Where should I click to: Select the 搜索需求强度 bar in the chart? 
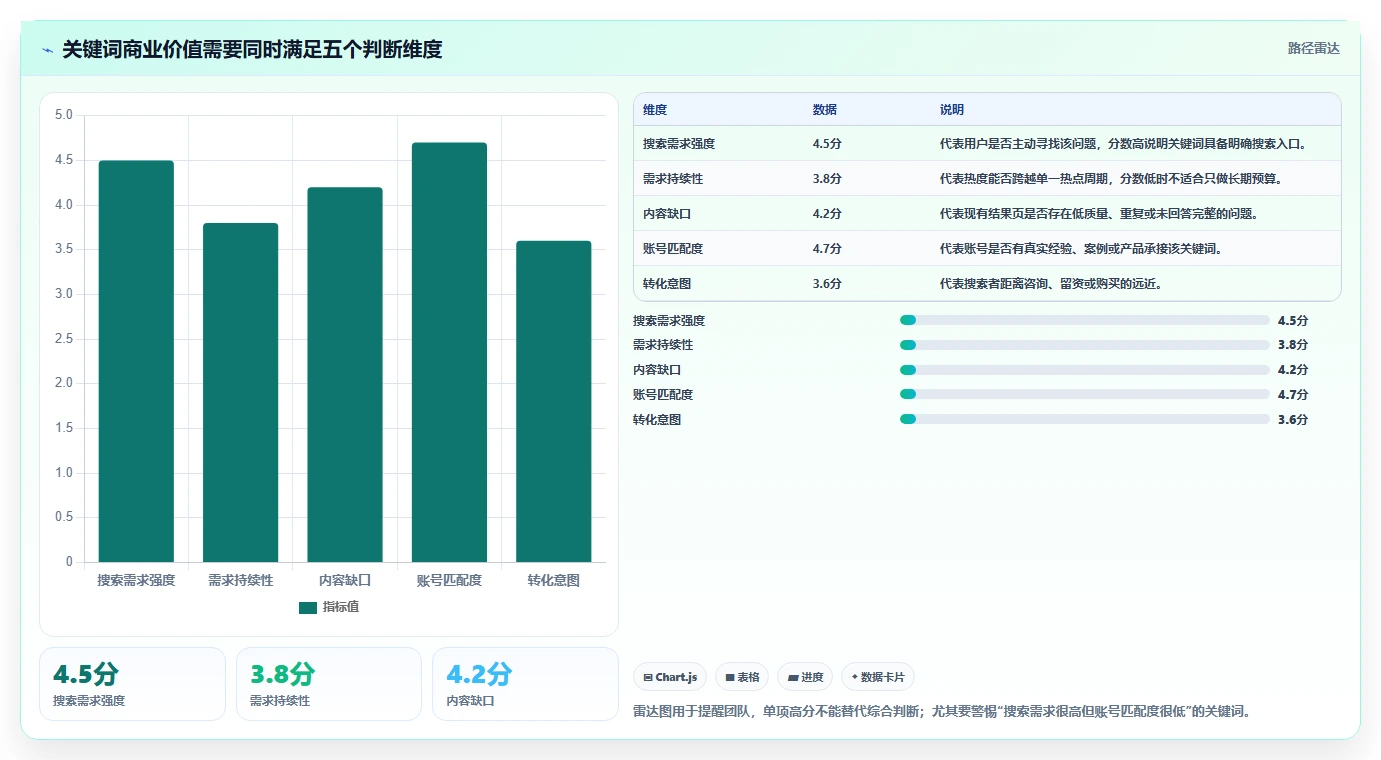[x=136, y=361]
